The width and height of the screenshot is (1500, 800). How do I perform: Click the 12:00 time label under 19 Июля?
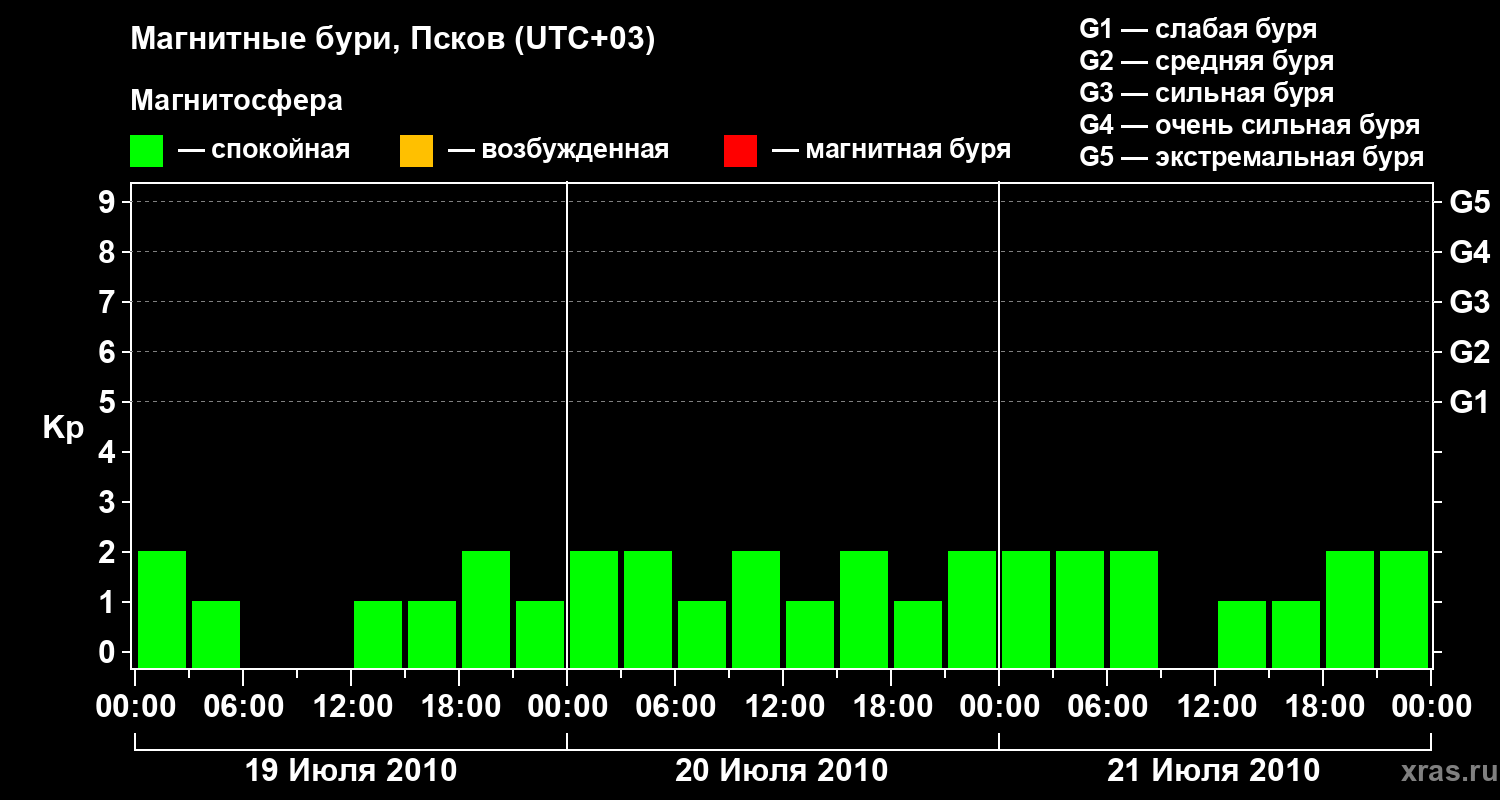click(x=351, y=707)
